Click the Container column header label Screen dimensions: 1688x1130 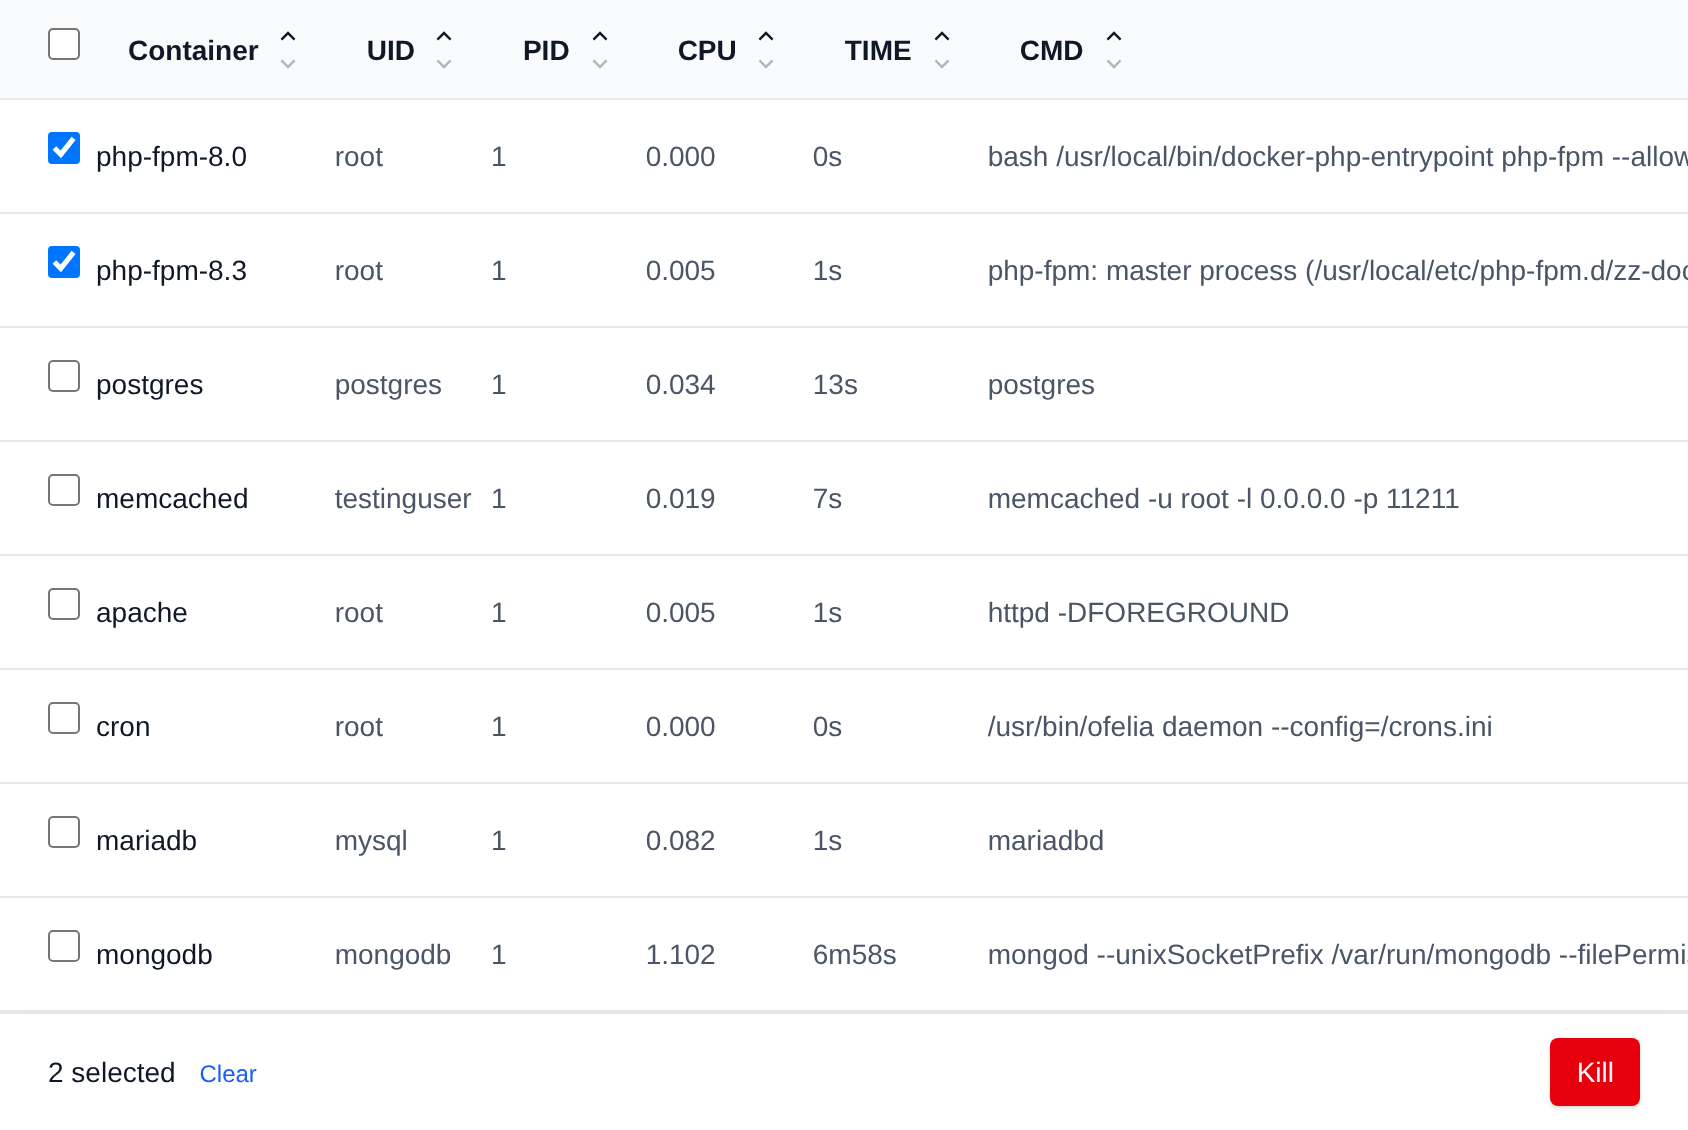pyautogui.click(x=193, y=51)
